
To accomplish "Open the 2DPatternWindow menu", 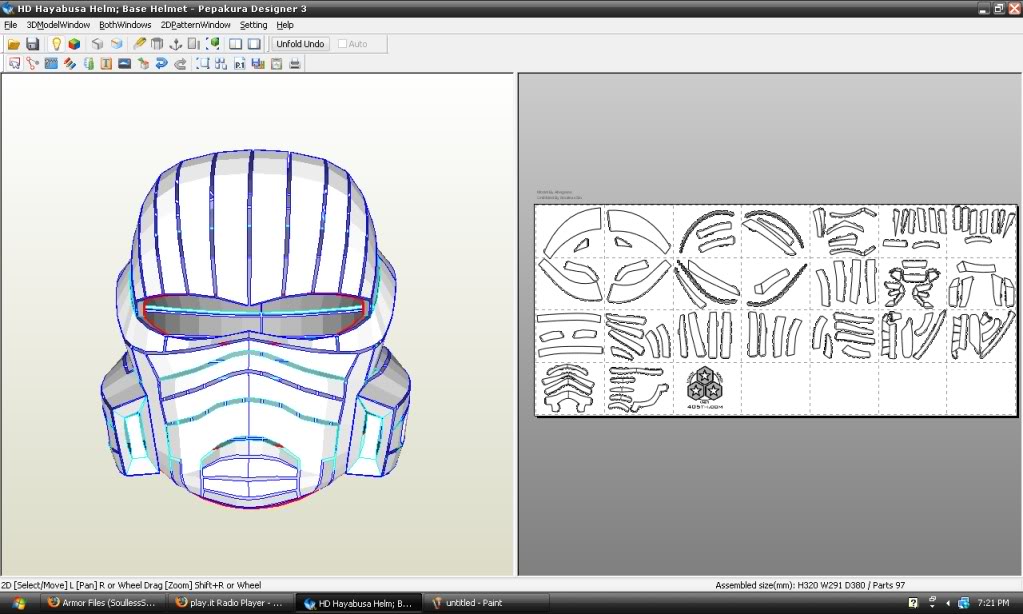I will click(x=196, y=25).
